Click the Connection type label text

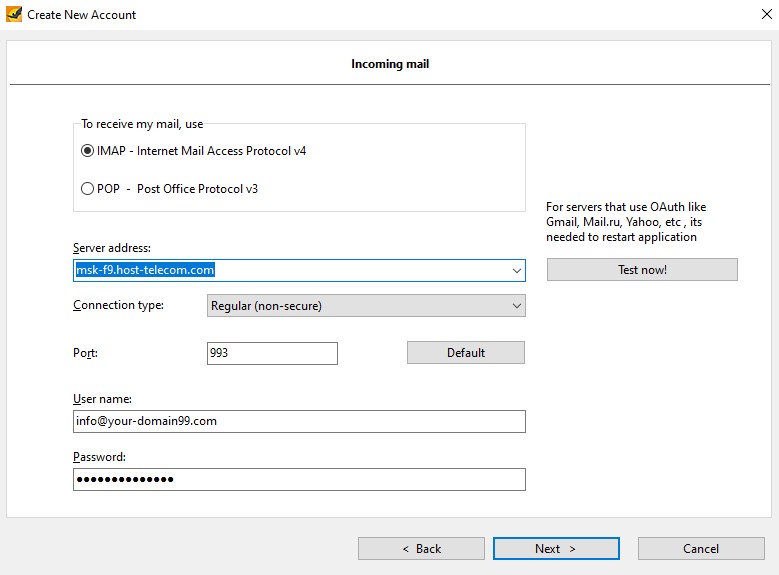118,305
